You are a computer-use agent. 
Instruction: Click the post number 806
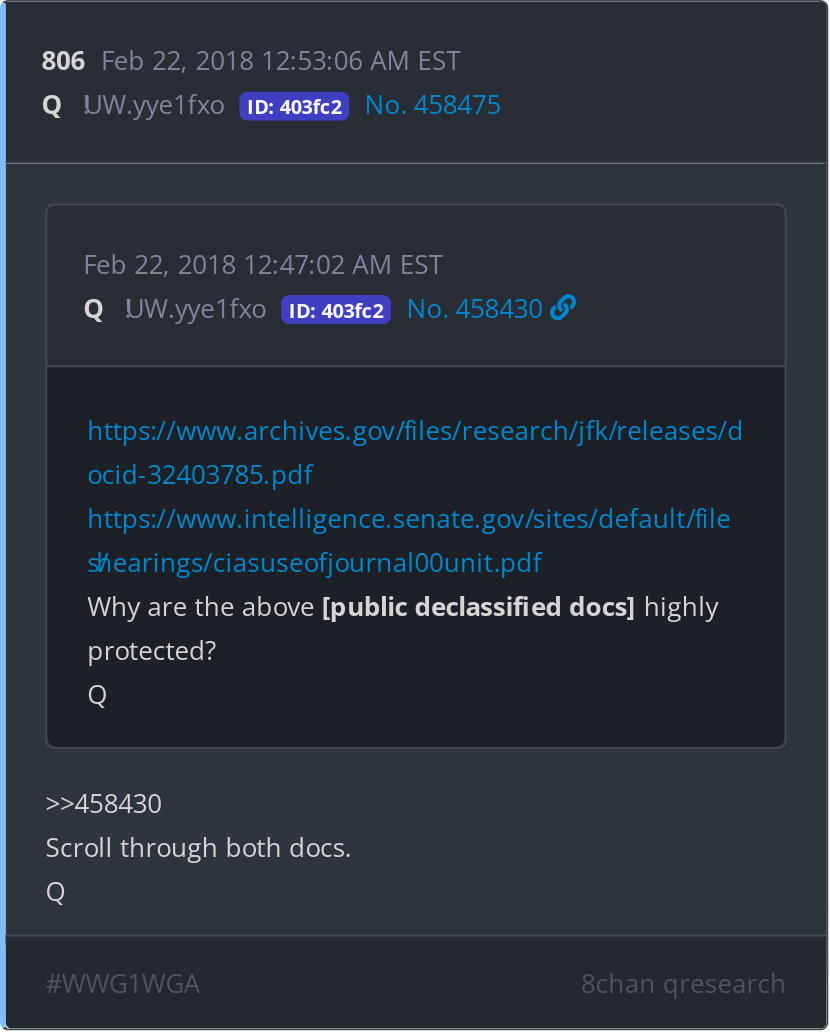tap(63, 61)
